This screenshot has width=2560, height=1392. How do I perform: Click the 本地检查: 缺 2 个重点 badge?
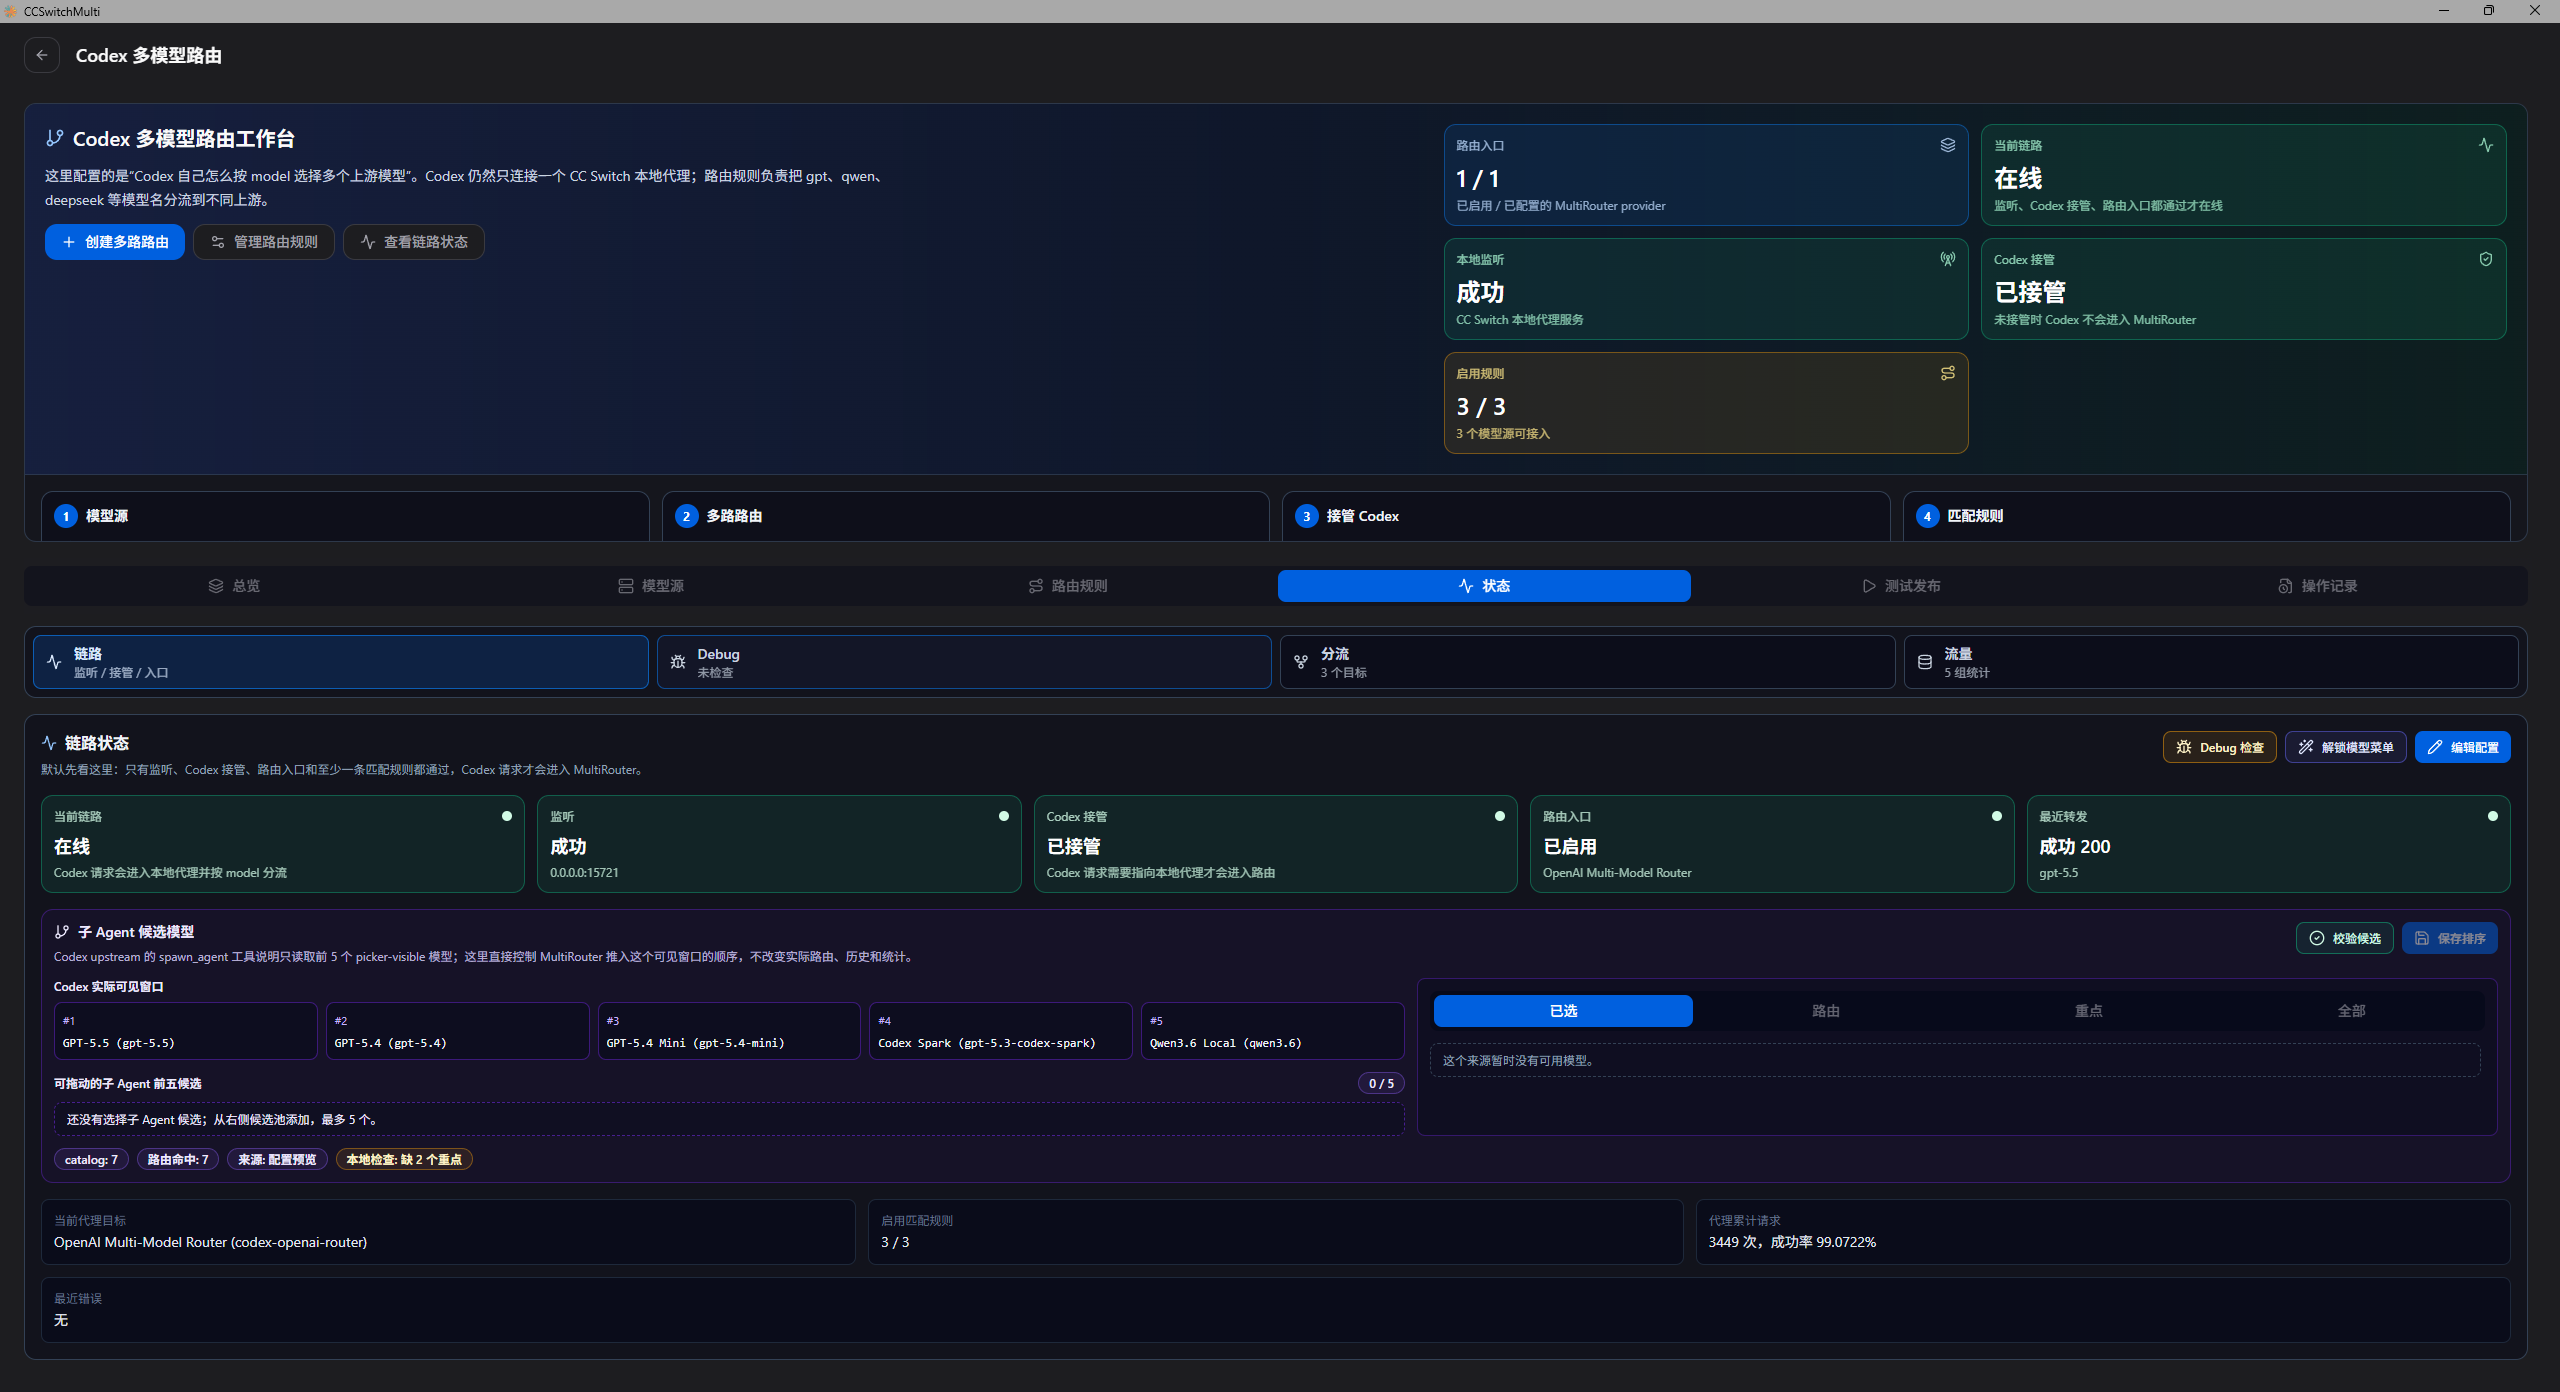click(404, 1159)
